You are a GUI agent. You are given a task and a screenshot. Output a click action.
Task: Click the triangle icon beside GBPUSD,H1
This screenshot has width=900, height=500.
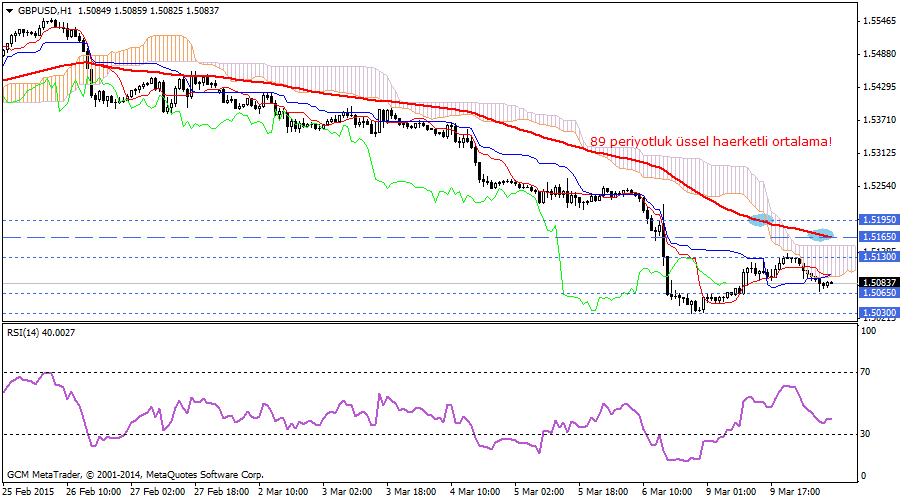pyautogui.click(x=9, y=10)
